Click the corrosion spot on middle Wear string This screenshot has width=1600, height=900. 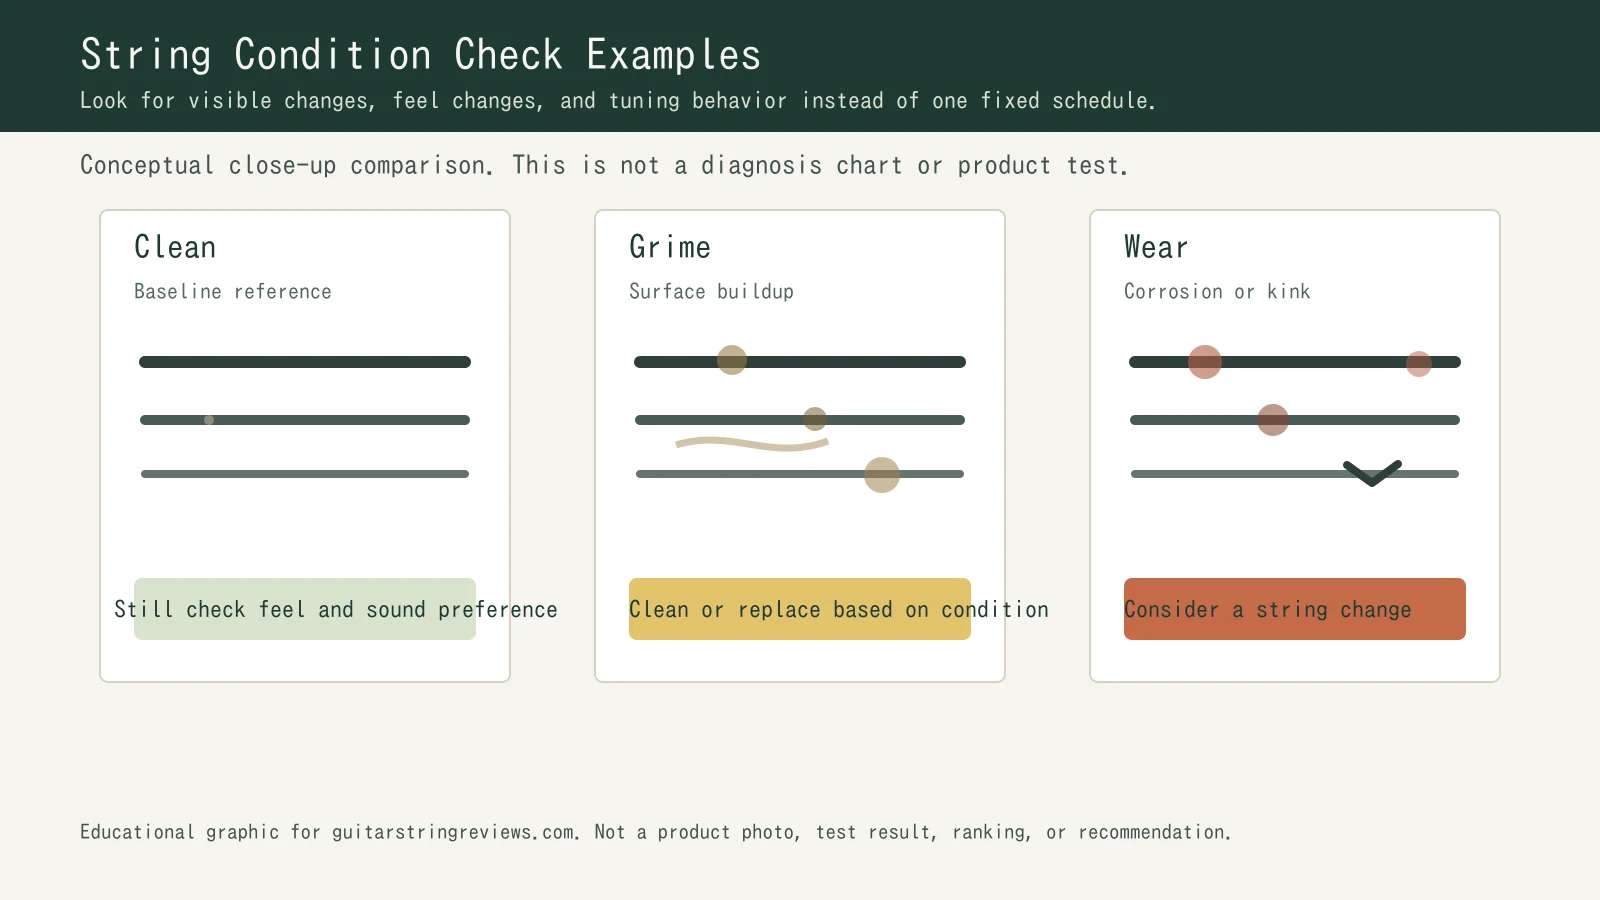[x=1272, y=420]
